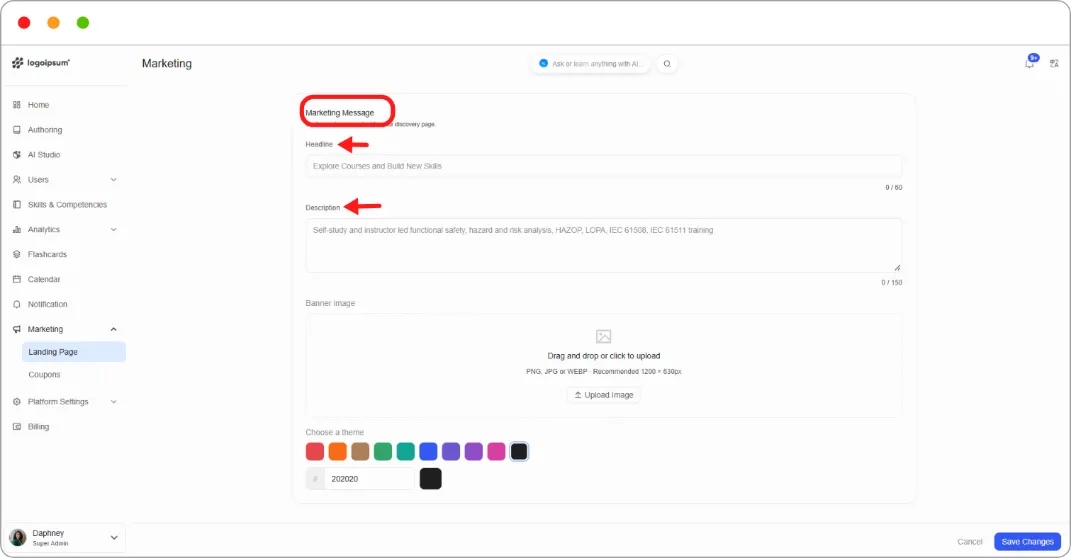Image resolution: width=1071 pixels, height=558 pixels.
Task: Expand the Platform Settings chevron
Action: tap(113, 402)
